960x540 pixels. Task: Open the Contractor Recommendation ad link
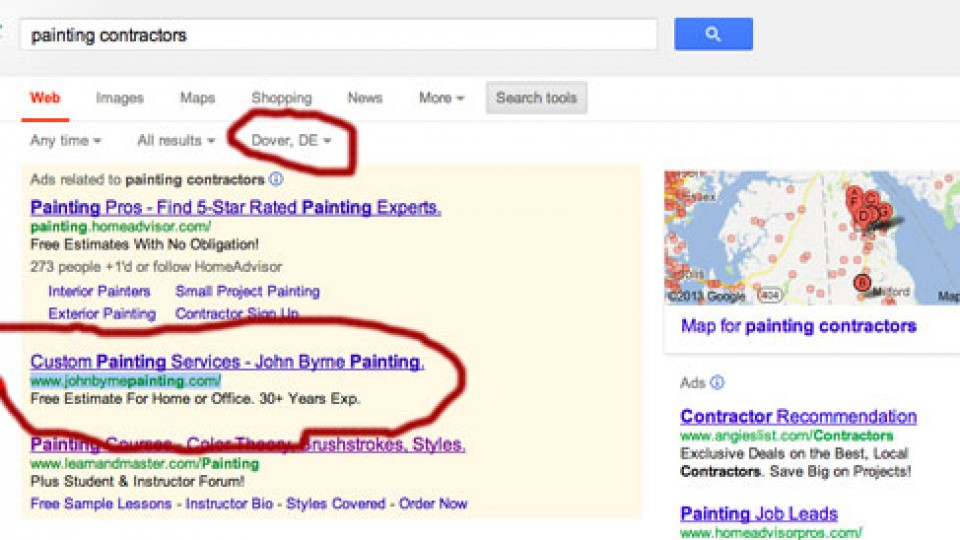coord(798,416)
